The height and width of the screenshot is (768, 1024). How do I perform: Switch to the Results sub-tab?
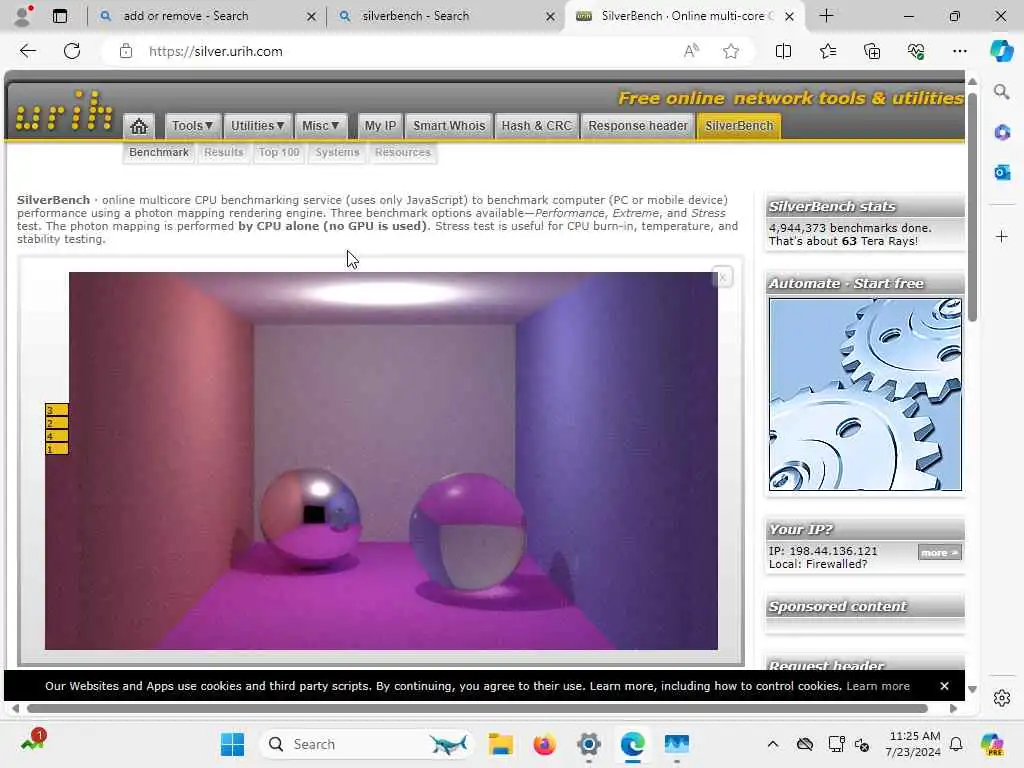tap(223, 152)
